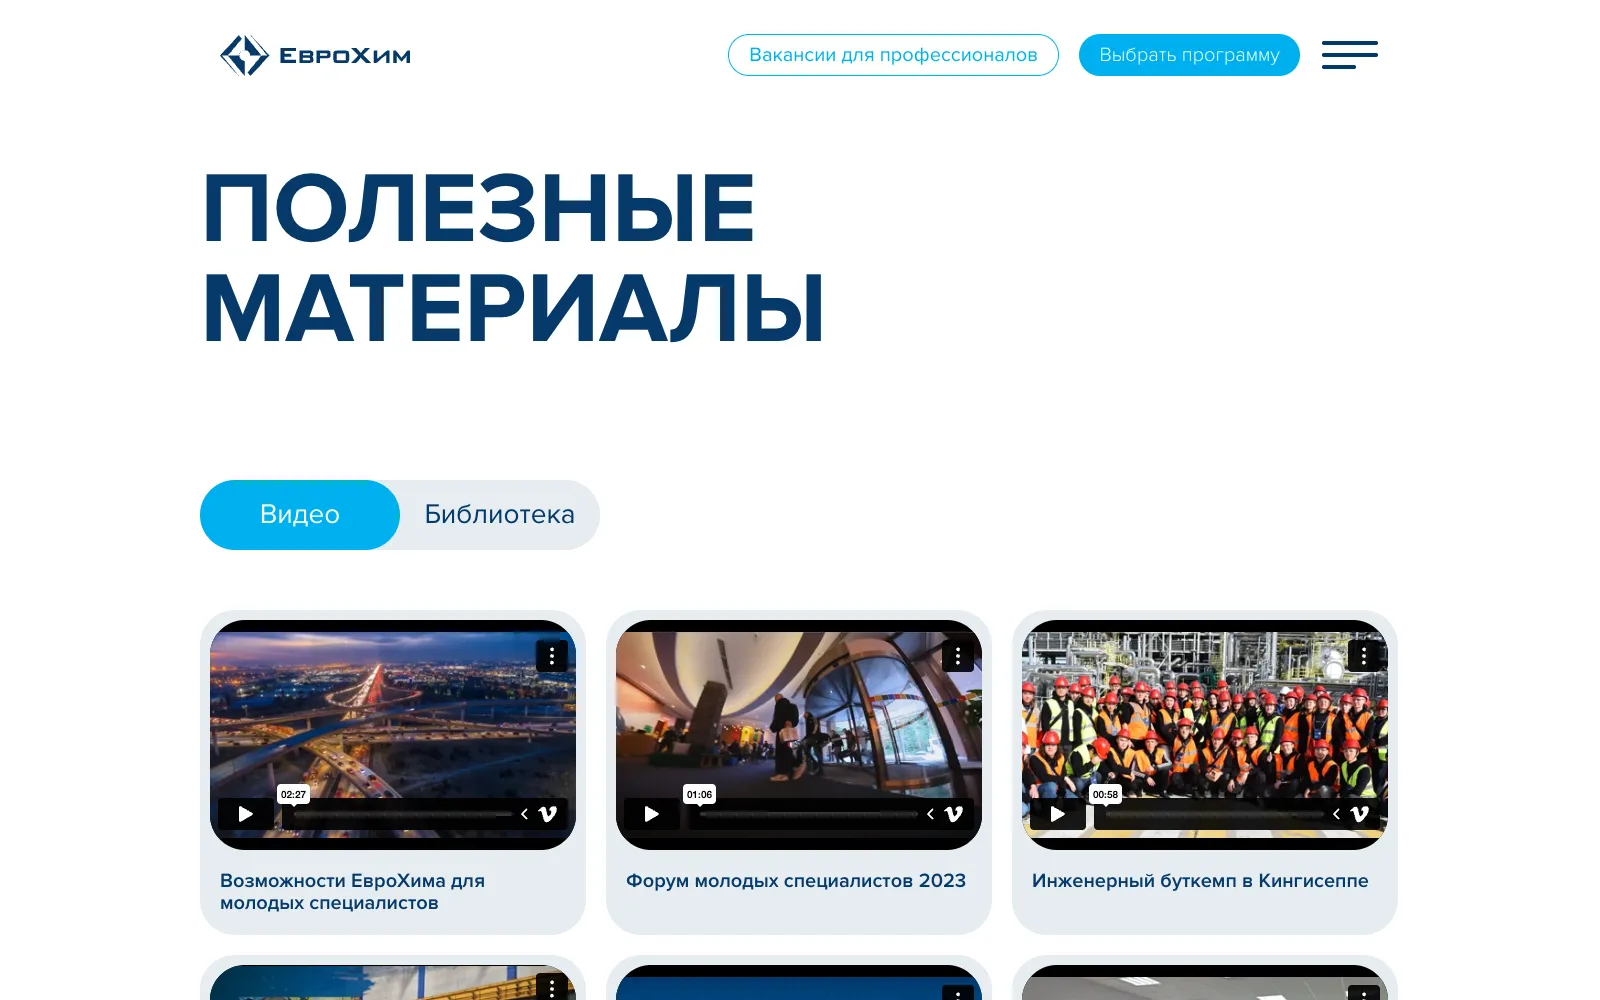Open three-dot menu on Инженерный буткемп video
Viewport: 1600px width, 1000px height.
(x=1364, y=656)
